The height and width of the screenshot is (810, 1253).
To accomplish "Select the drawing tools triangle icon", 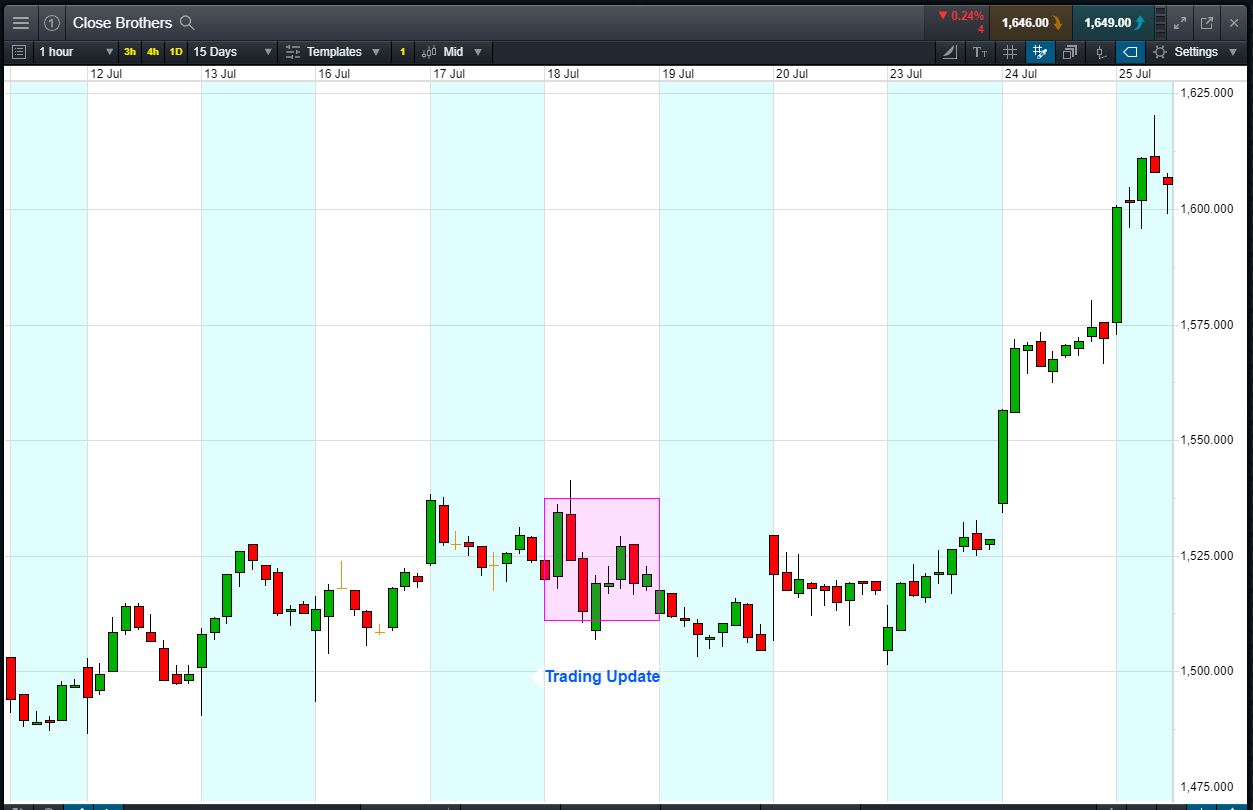I will 950,51.
